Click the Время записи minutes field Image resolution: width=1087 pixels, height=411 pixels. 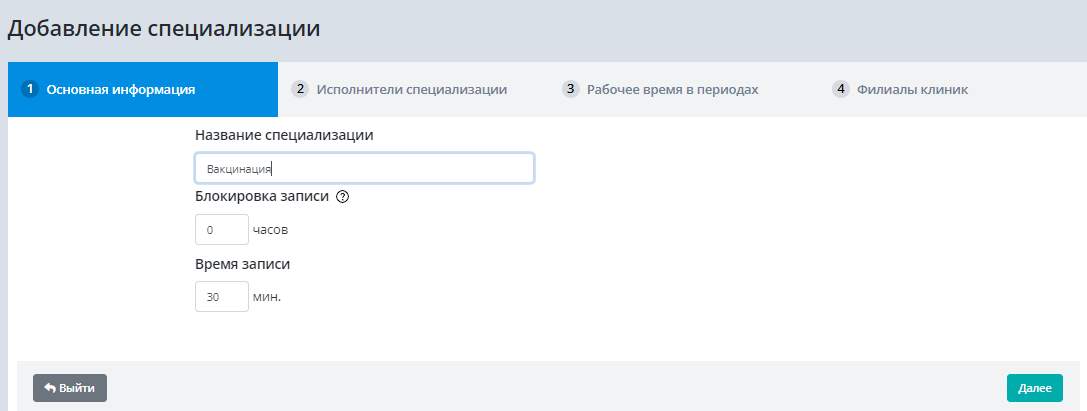[221, 297]
